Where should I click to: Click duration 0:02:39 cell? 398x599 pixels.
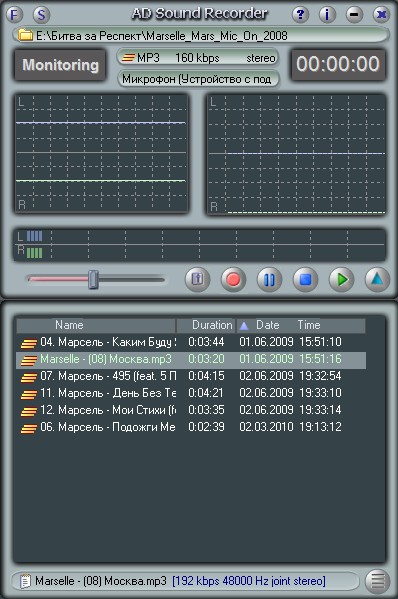pyautogui.click(x=206, y=427)
